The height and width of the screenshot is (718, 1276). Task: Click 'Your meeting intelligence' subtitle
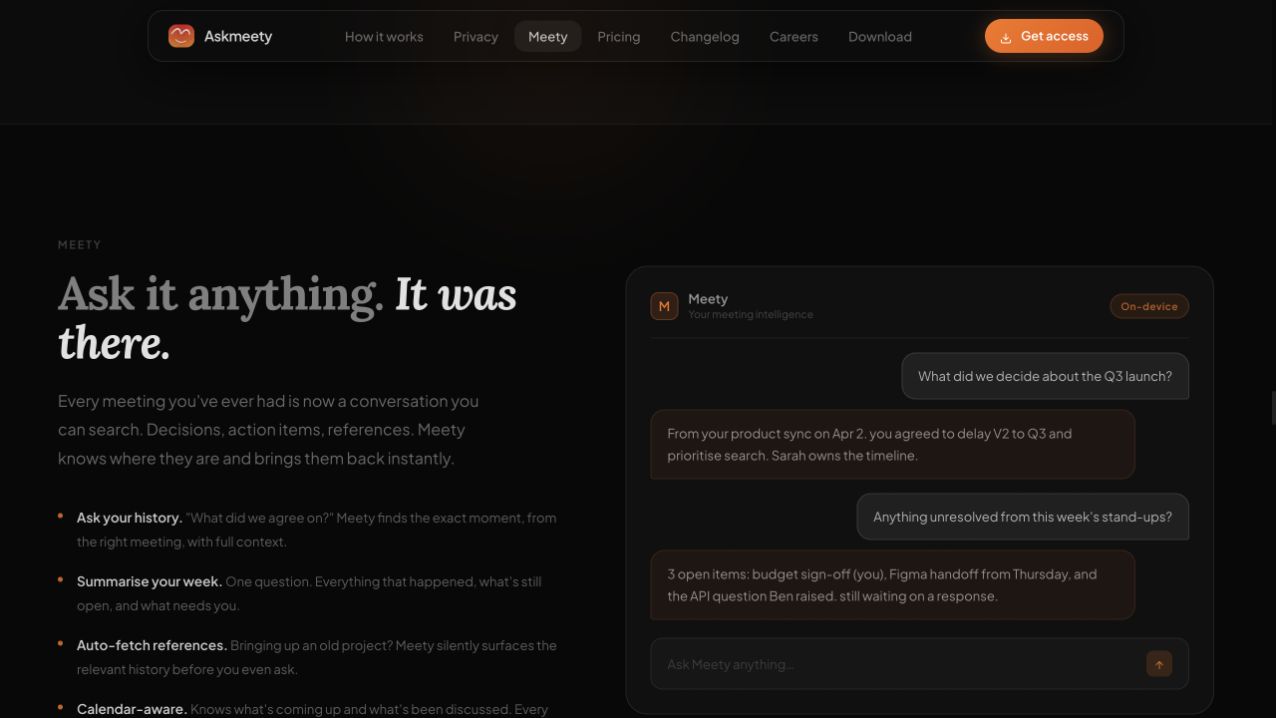[x=751, y=315]
